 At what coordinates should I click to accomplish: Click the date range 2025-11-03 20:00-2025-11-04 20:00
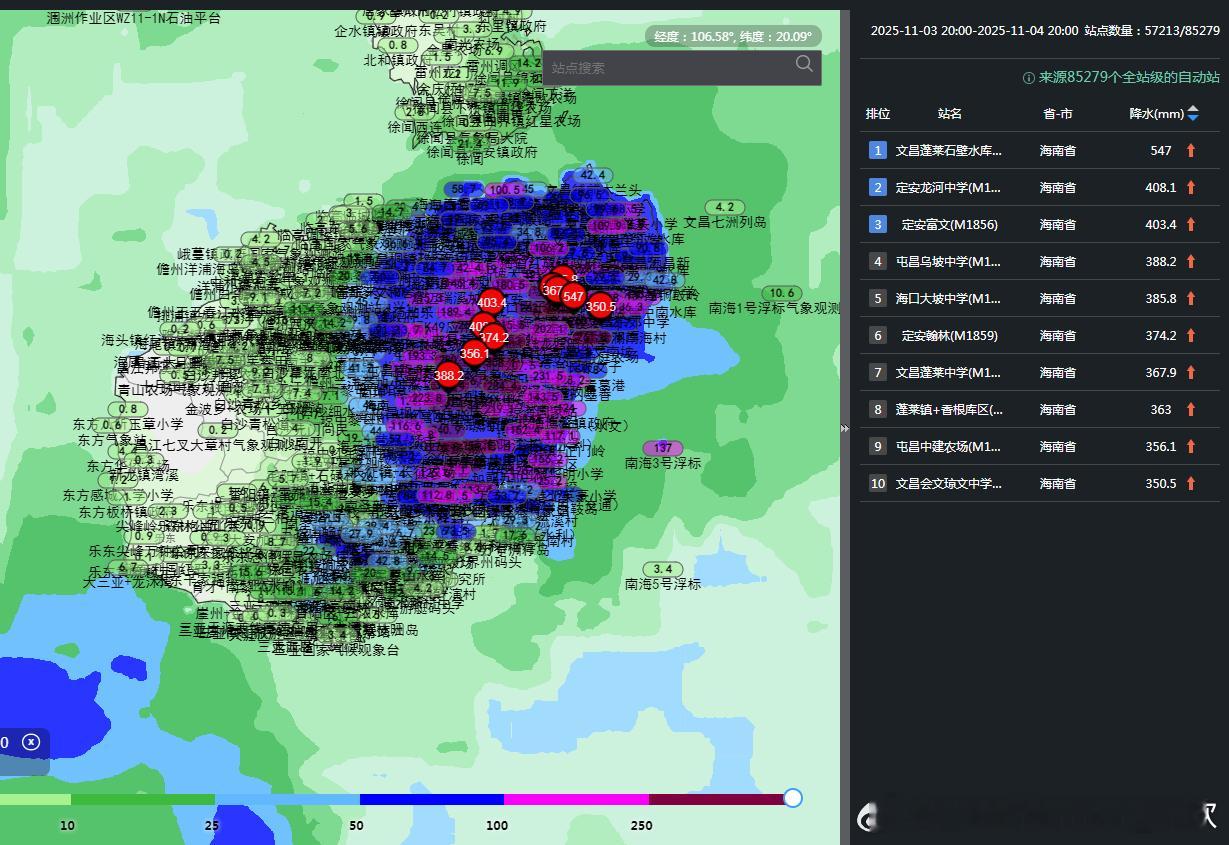coord(974,31)
